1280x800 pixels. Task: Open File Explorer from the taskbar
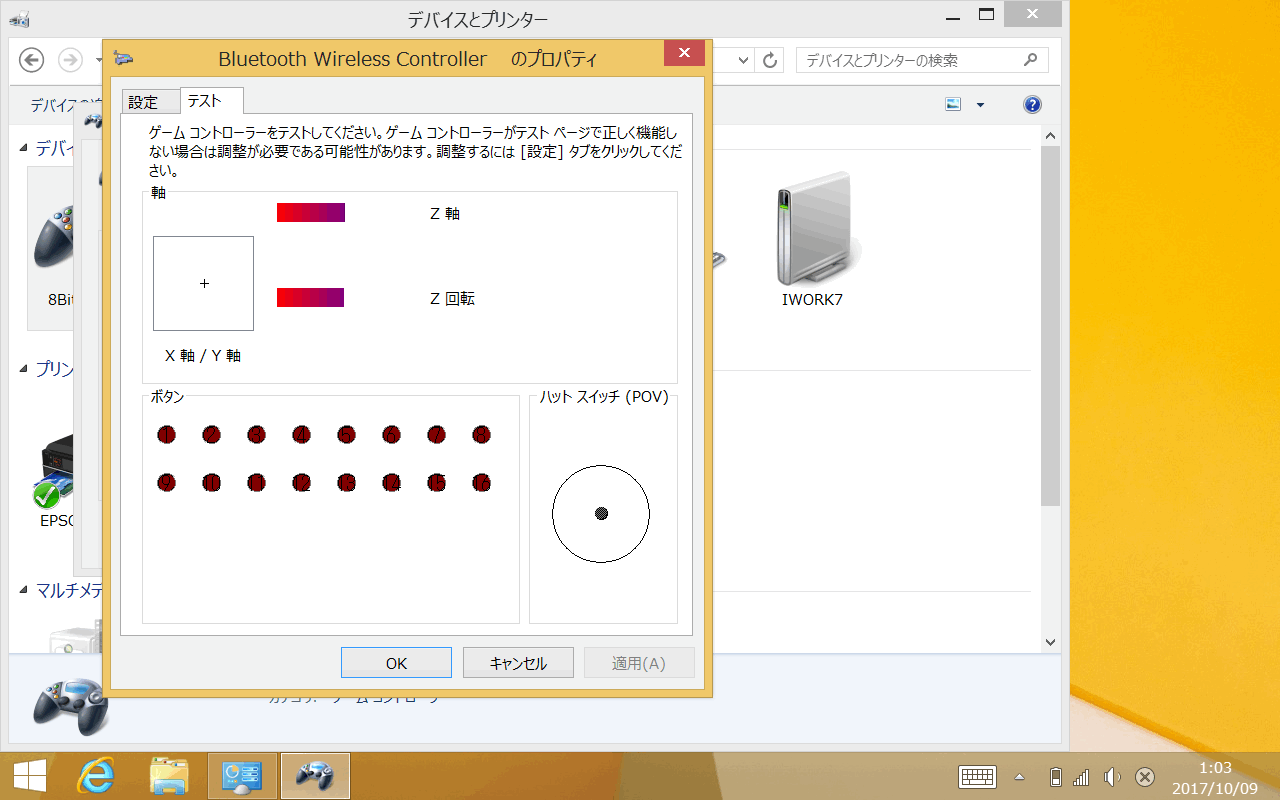tap(169, 776)
